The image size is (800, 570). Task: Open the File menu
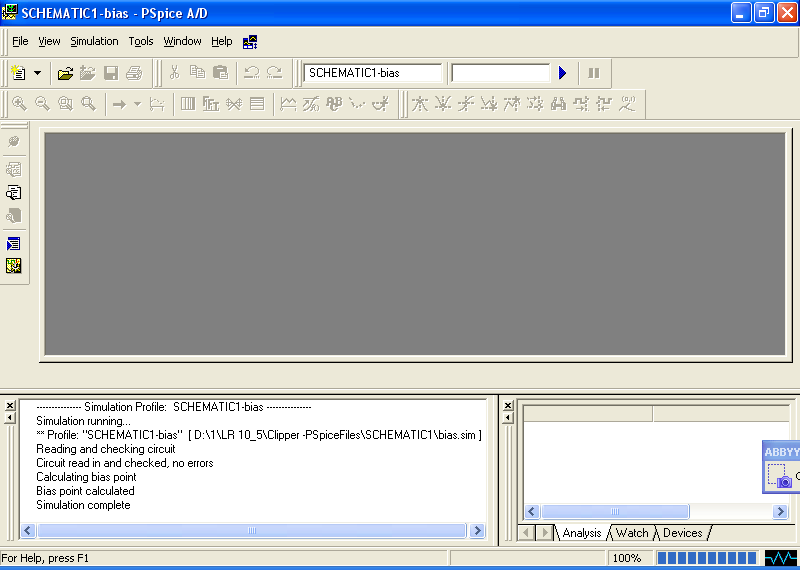(x=20, y=41)
